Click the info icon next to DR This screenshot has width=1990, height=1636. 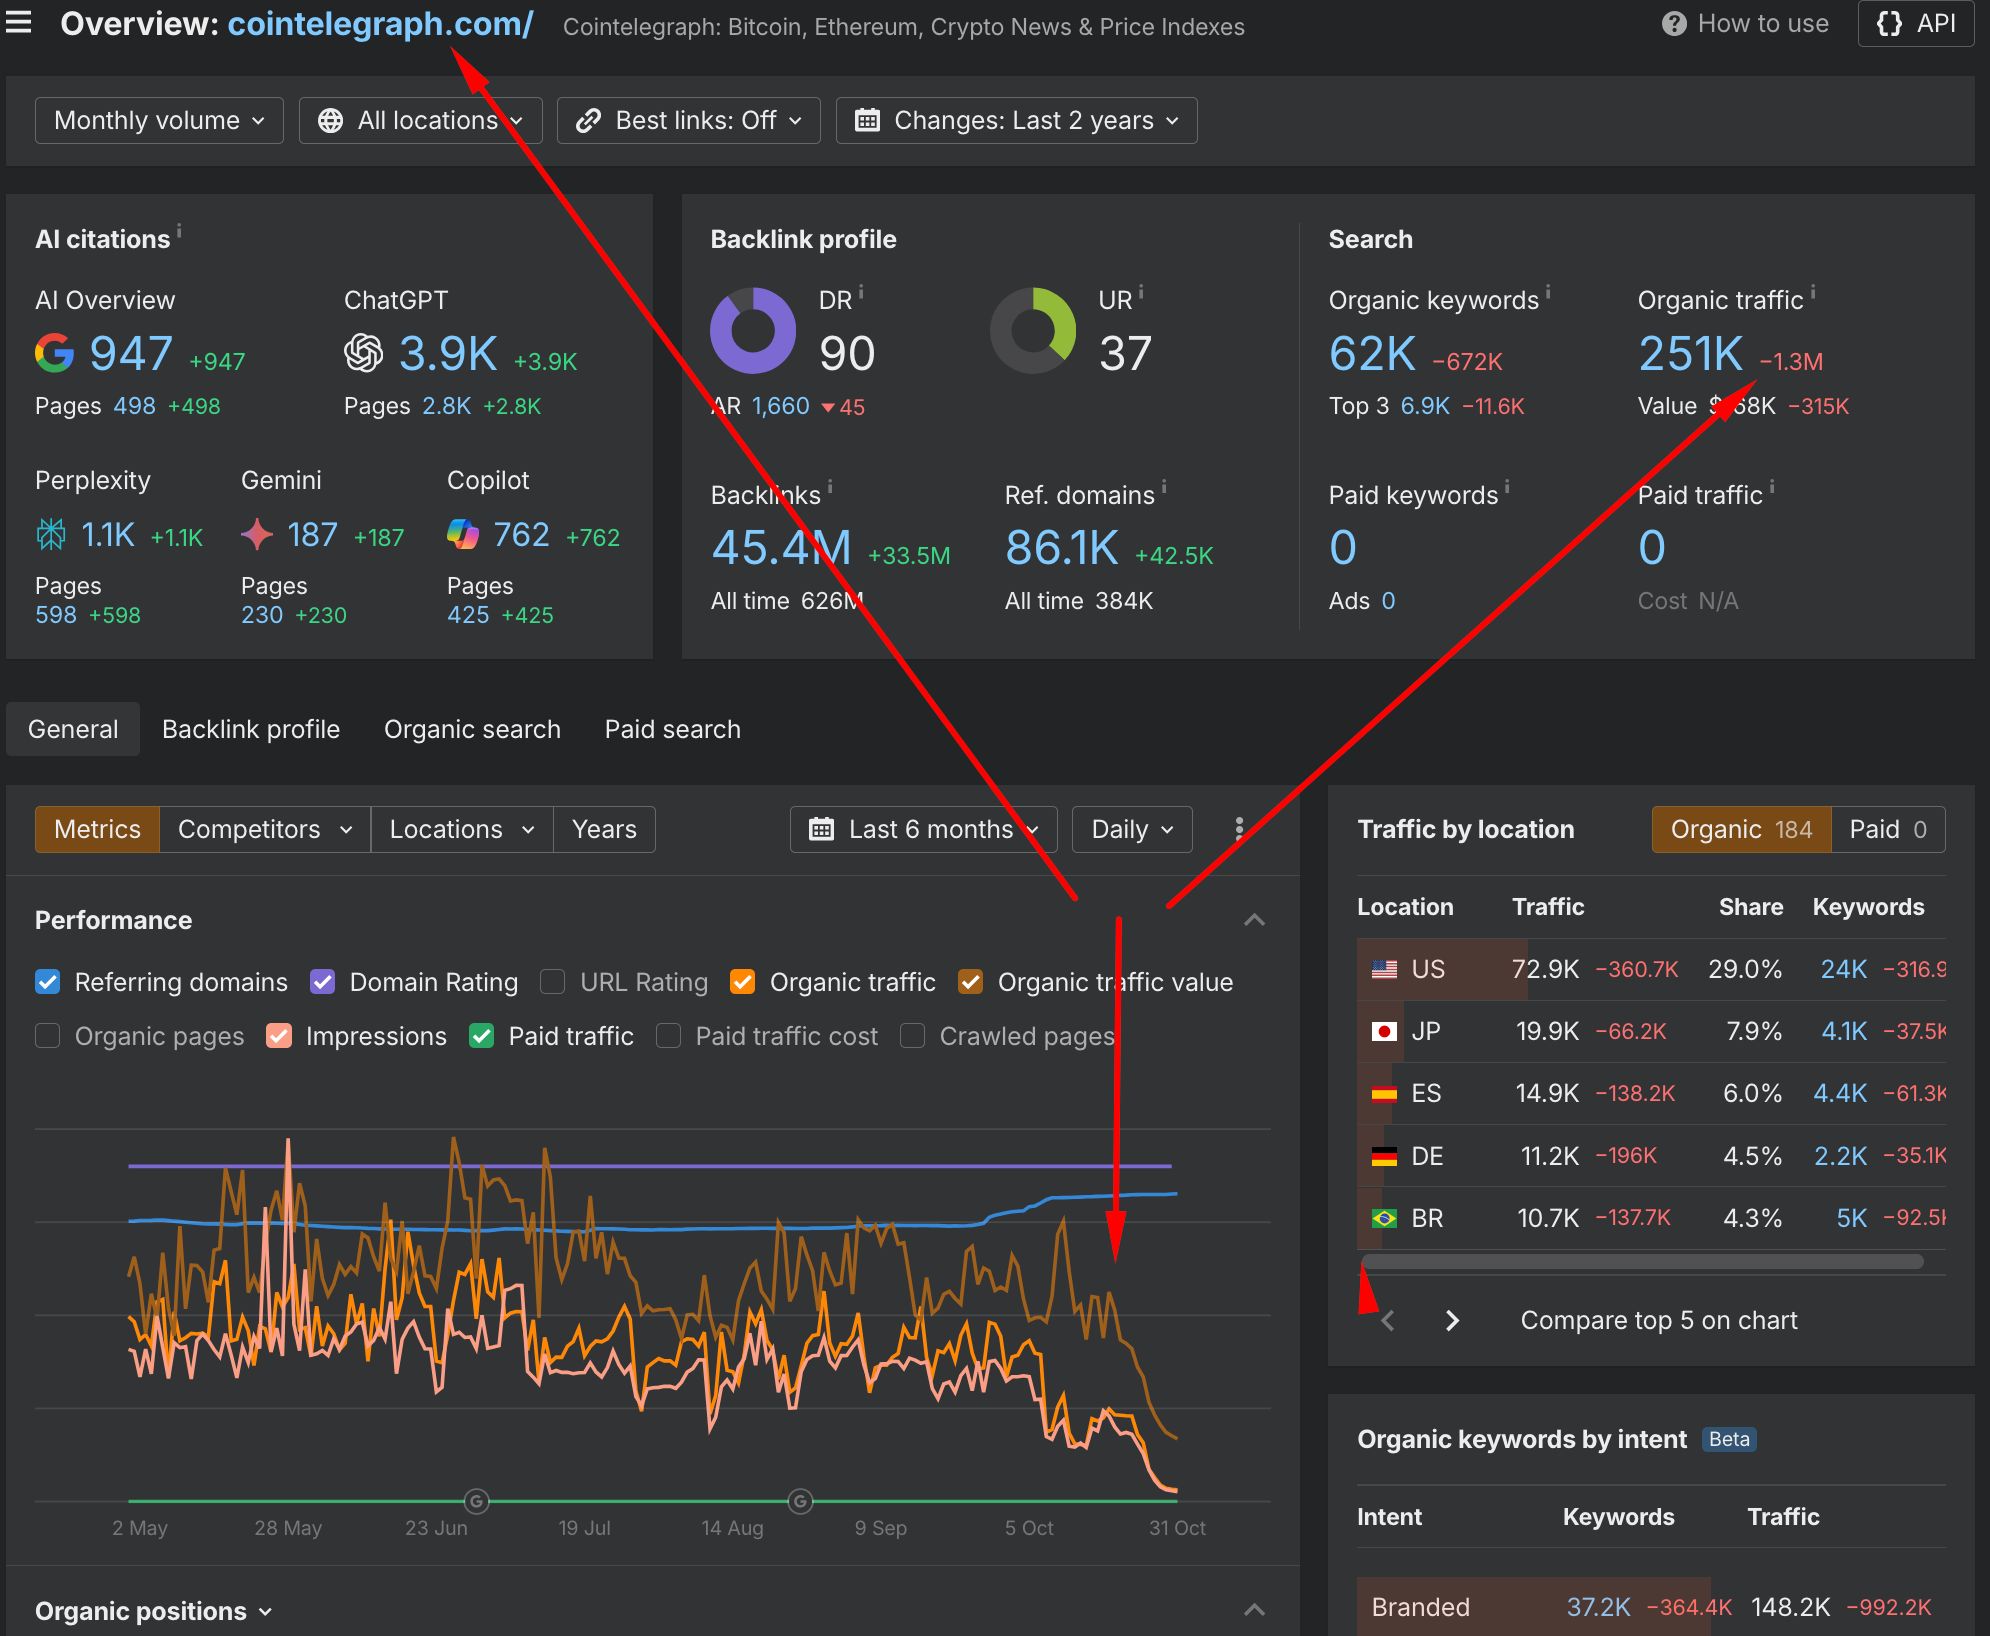pyautogui.click(x=861, y=292)
